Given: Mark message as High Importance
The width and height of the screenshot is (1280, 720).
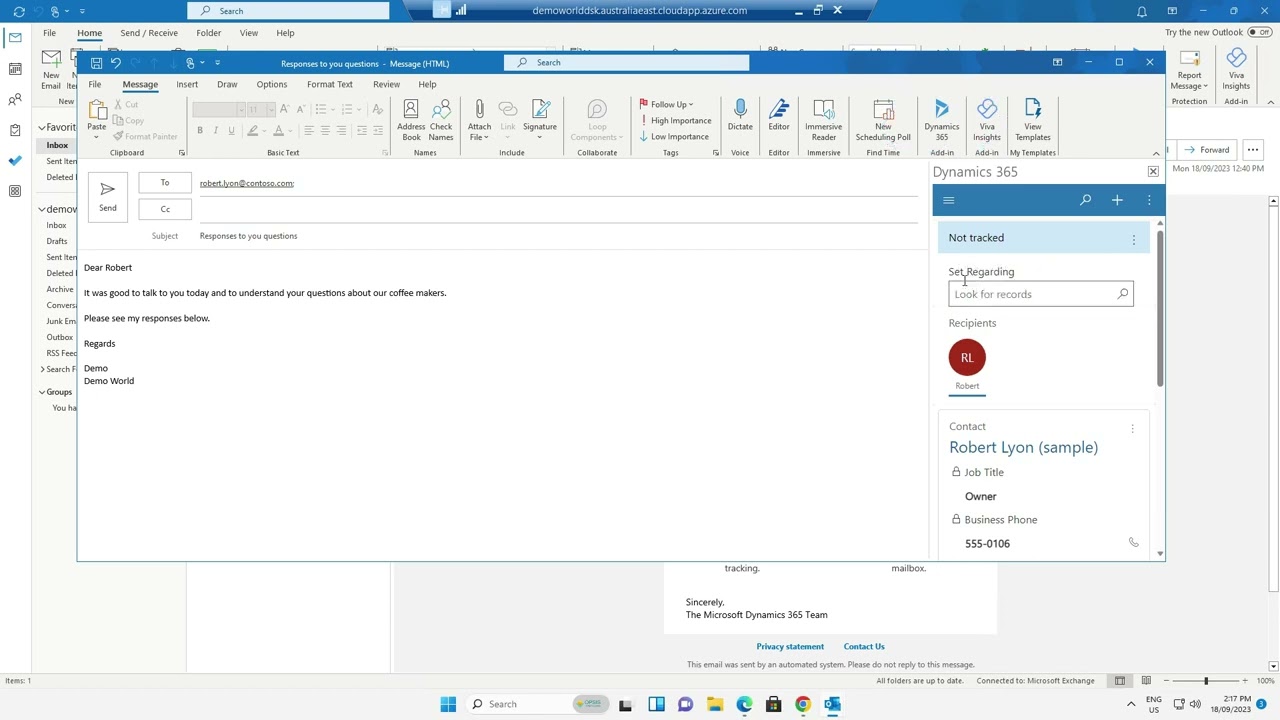Looking at the screenshot, I should (x=675, y=120).
